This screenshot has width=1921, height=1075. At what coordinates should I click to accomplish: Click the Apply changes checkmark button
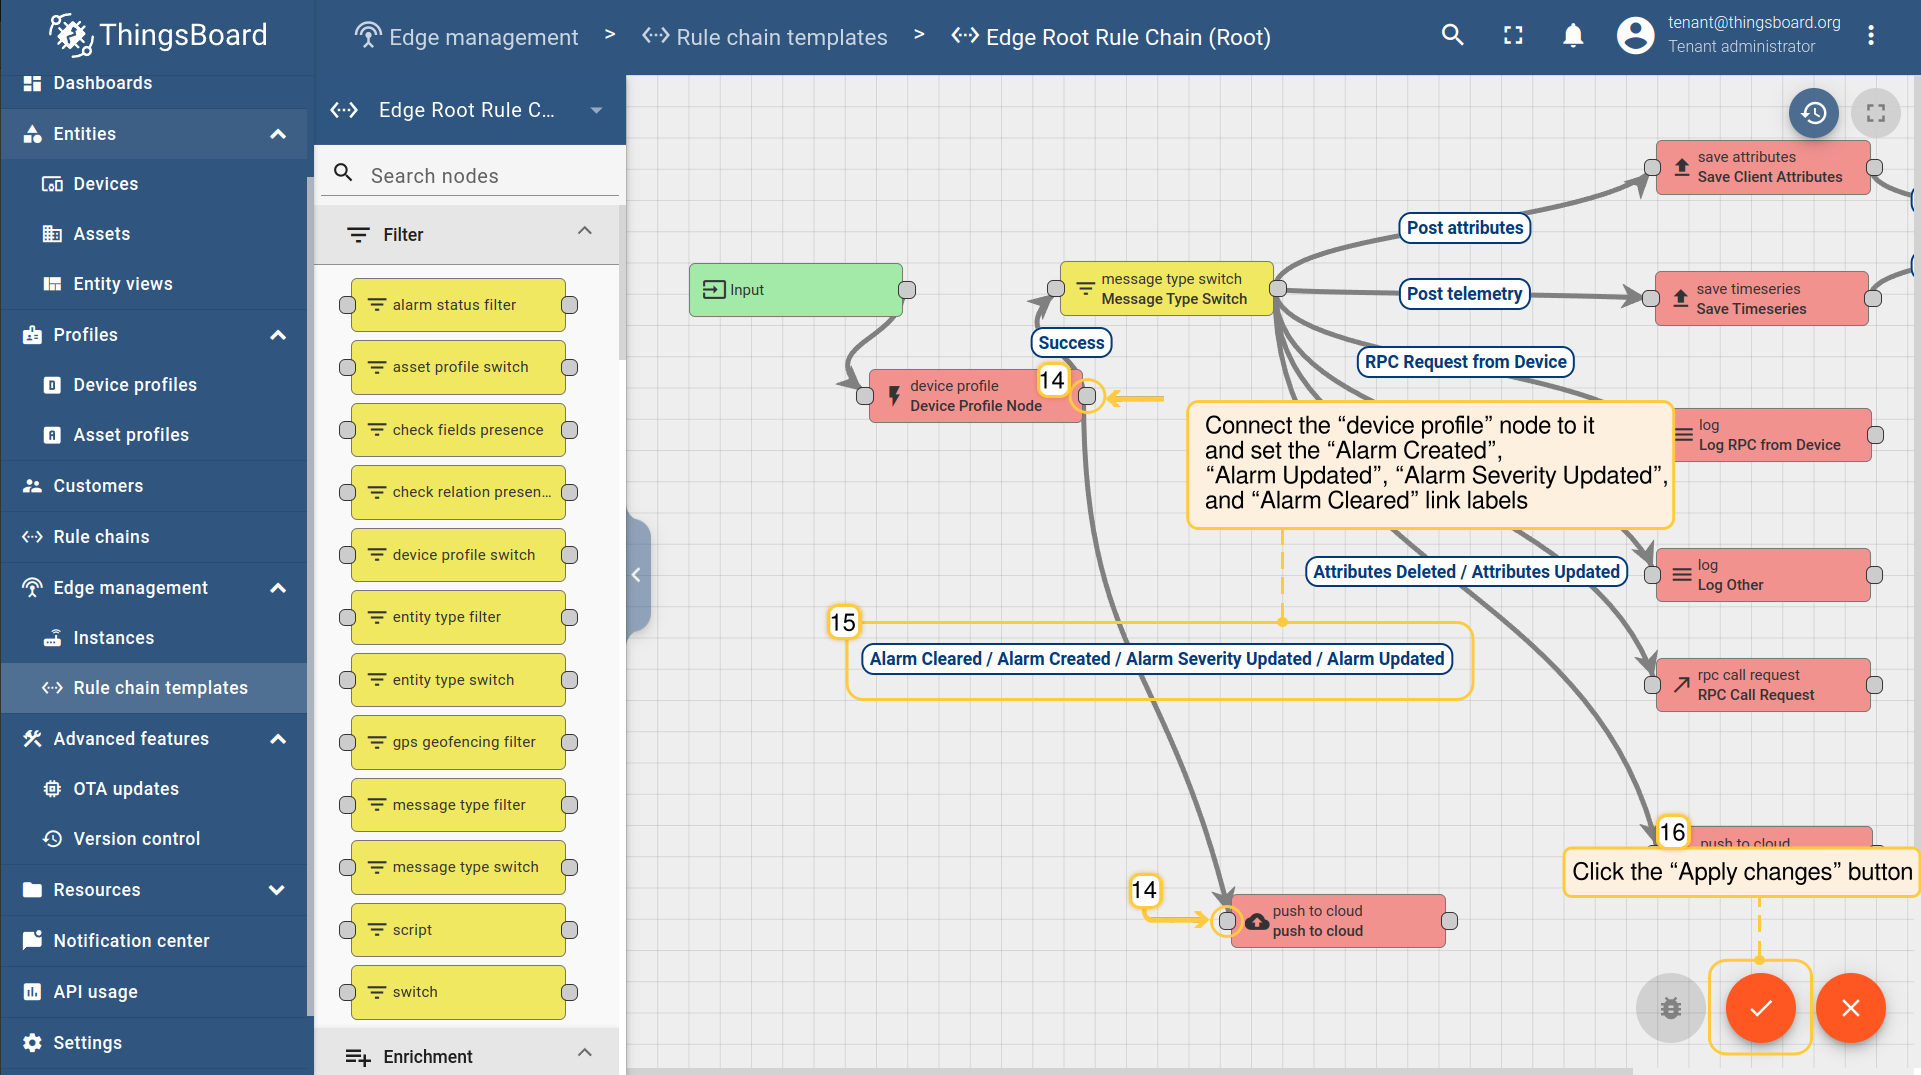click(1760, 1008)
